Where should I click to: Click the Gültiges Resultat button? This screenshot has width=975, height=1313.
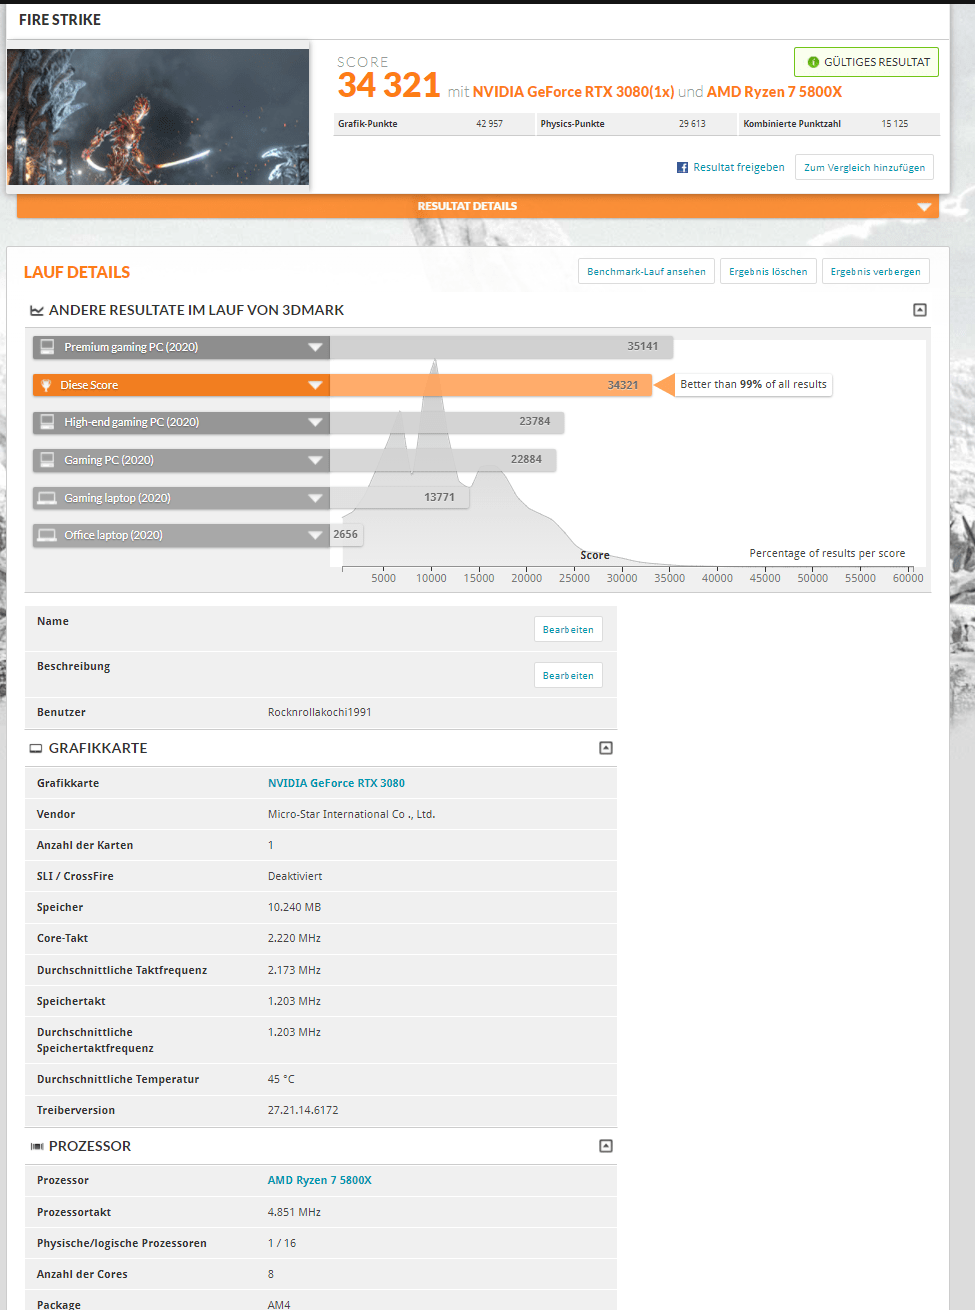tap(867, 62)
